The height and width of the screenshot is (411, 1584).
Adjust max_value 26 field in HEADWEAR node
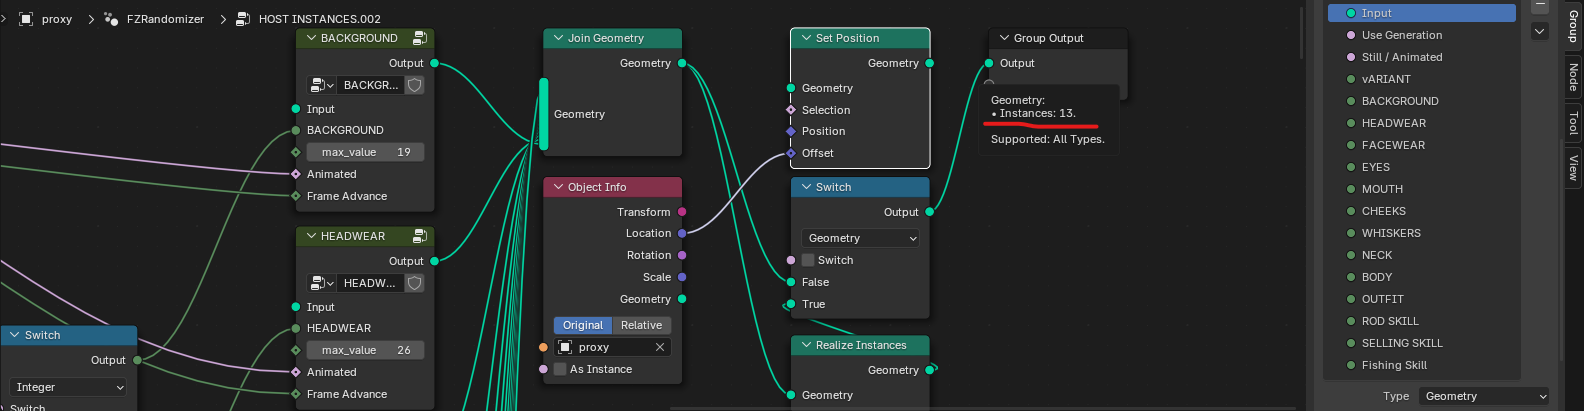[364, 350]
